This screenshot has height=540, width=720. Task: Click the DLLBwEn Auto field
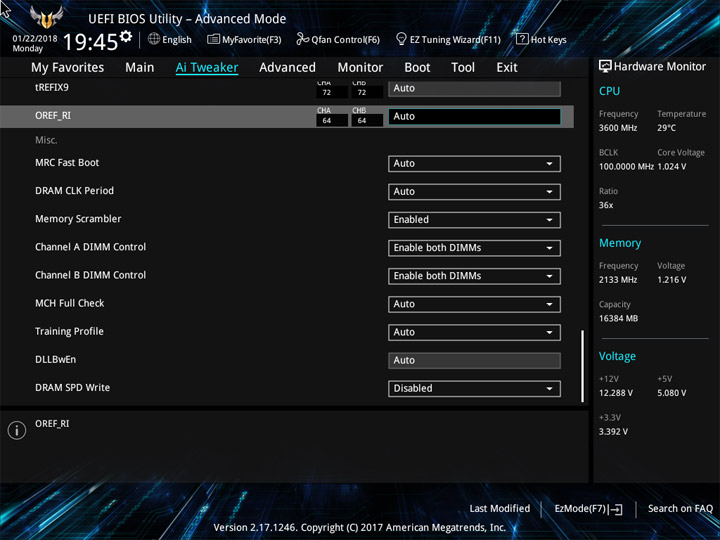coord(474,360)
